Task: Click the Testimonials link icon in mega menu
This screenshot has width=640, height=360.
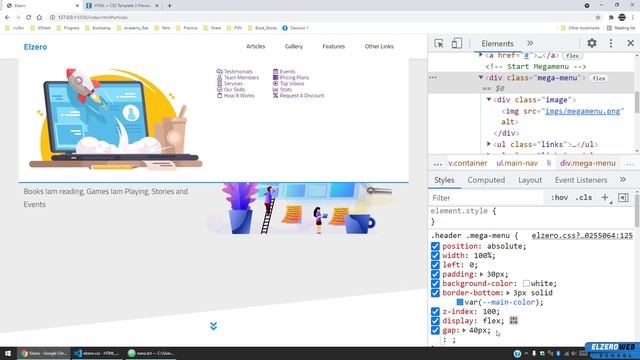Action: click(x=220, y=71)
